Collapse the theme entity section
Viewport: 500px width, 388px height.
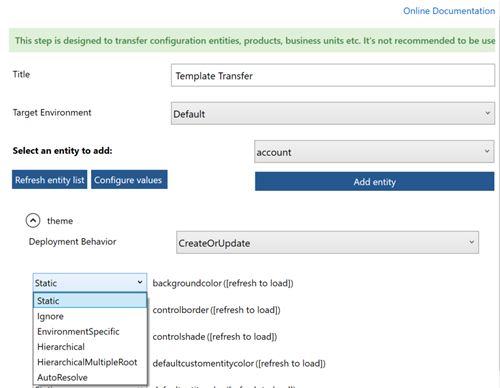click(33, 221)
